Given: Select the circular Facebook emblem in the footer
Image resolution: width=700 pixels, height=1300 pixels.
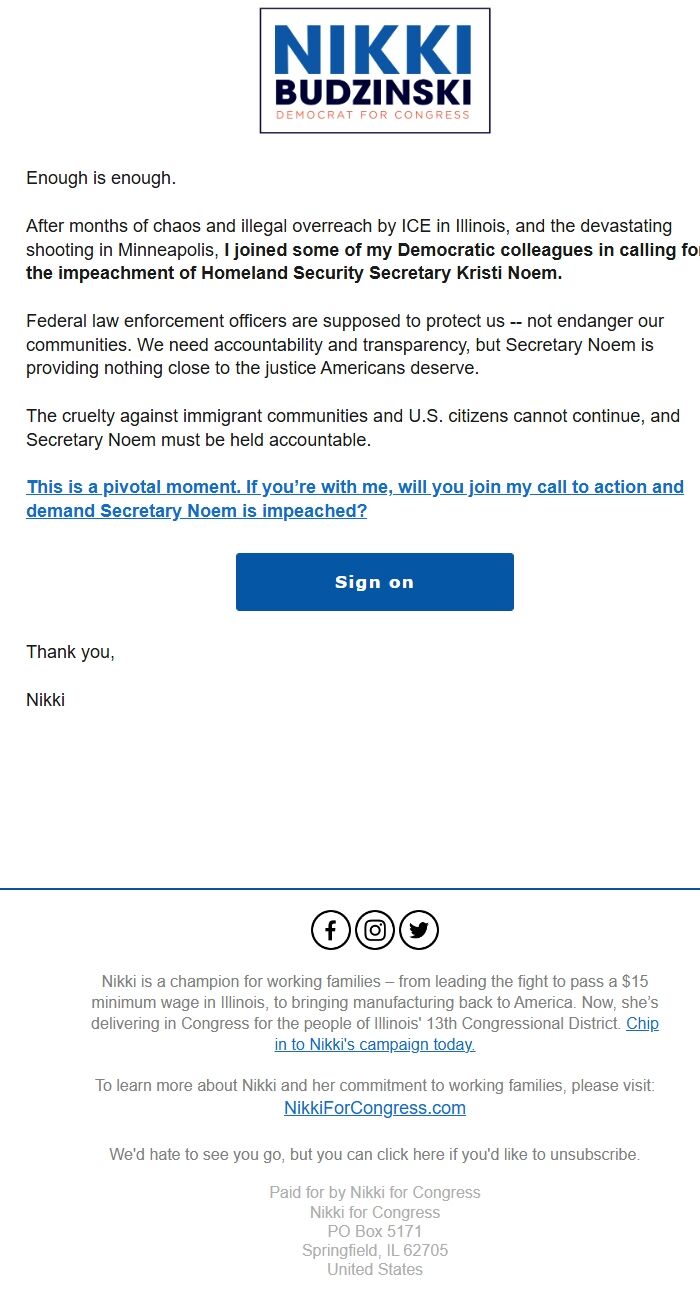Looking at the screenshot, I should pyautogui.click(x=330, y=929).
